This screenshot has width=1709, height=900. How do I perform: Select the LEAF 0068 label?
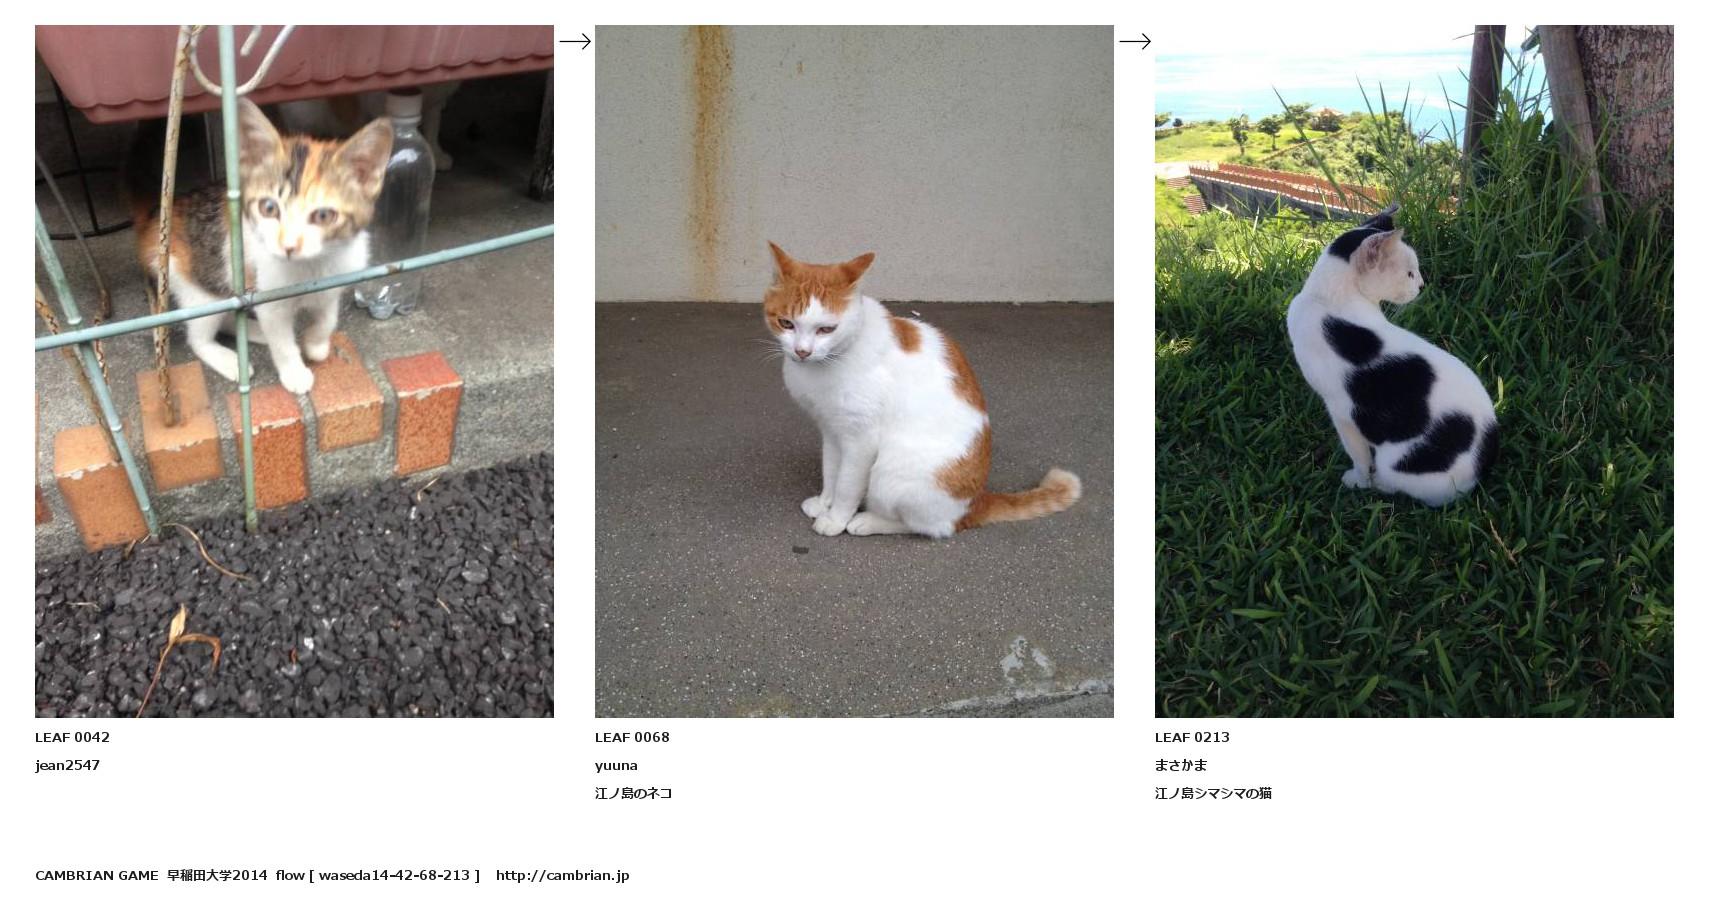pyautogui.click(x=632, y=737)
